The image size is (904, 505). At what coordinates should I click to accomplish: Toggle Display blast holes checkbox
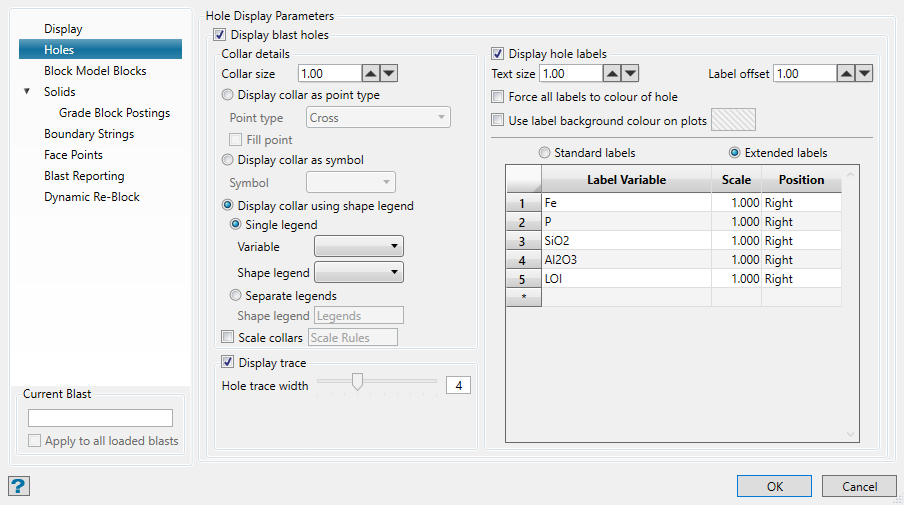click(220, 35)
